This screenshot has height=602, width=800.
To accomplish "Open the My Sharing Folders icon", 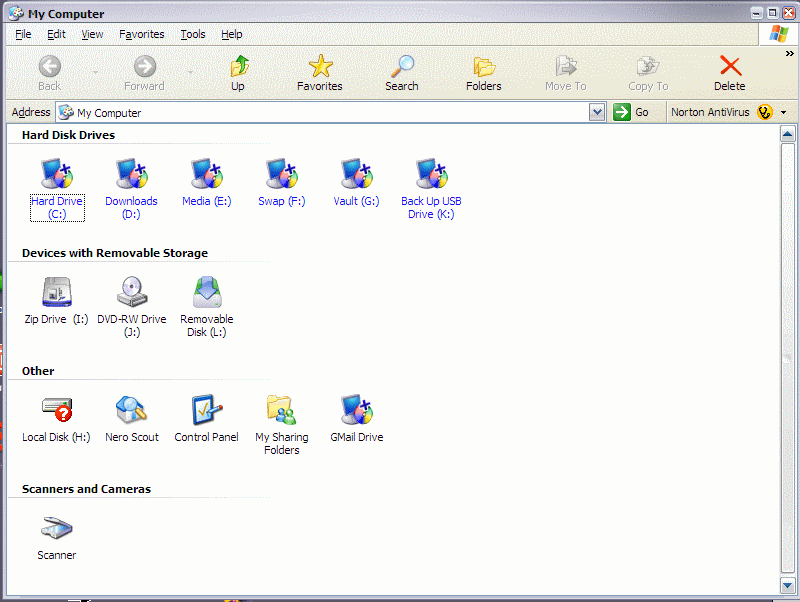I will [x=282, y=409].
